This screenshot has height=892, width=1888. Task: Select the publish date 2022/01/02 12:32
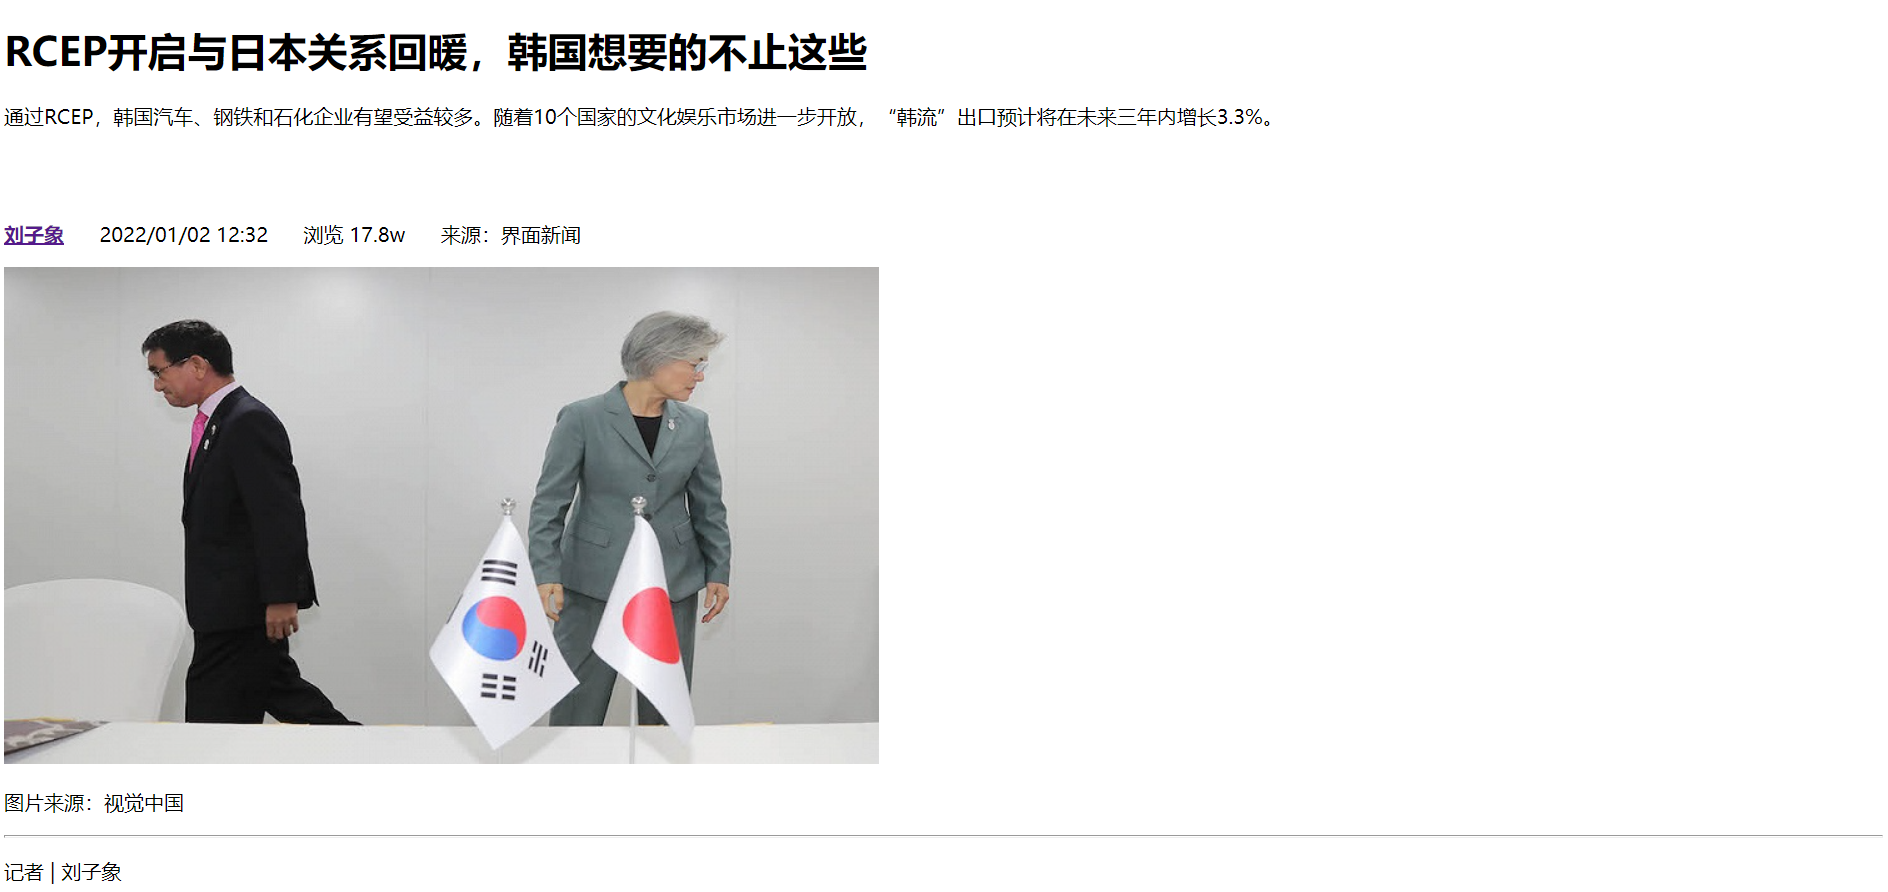pyautogui.click(x=184, y=235)
